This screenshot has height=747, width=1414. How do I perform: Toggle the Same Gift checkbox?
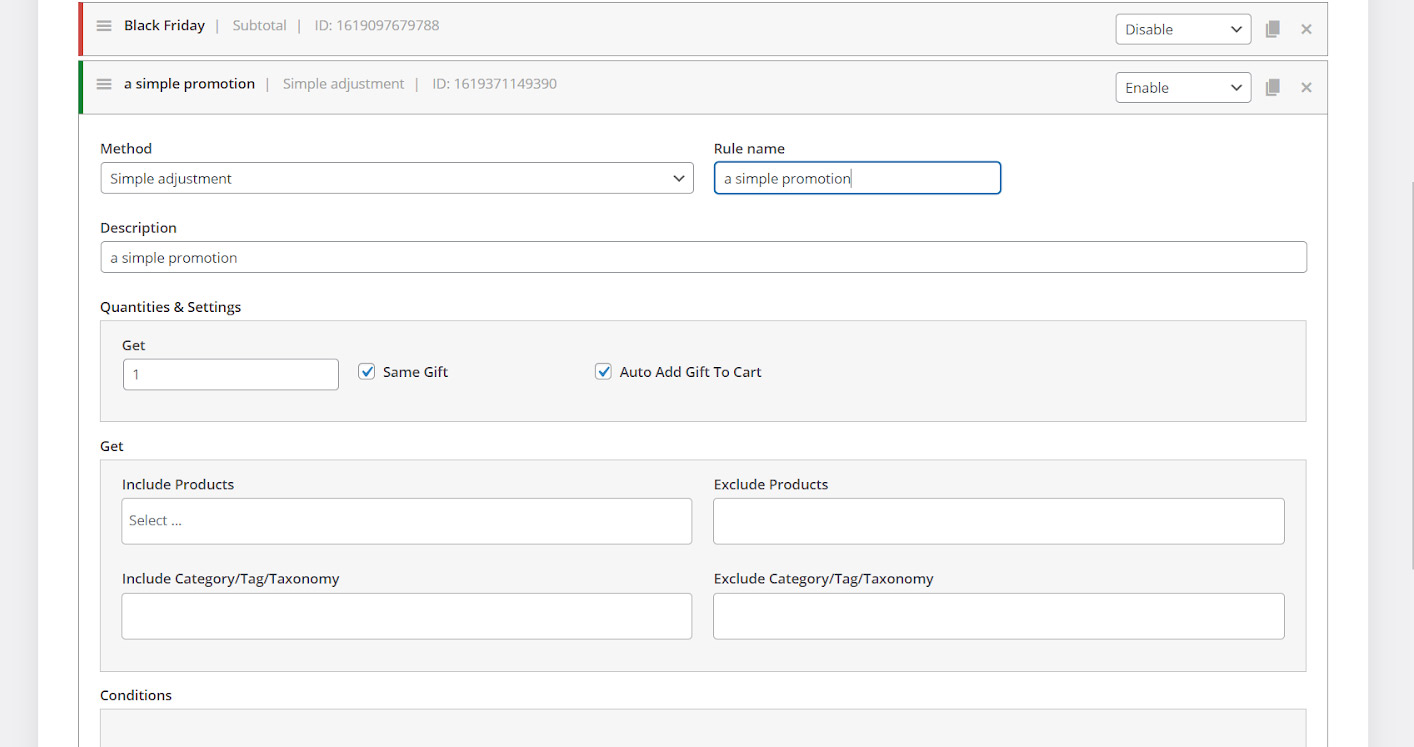(x=367, y=372)
